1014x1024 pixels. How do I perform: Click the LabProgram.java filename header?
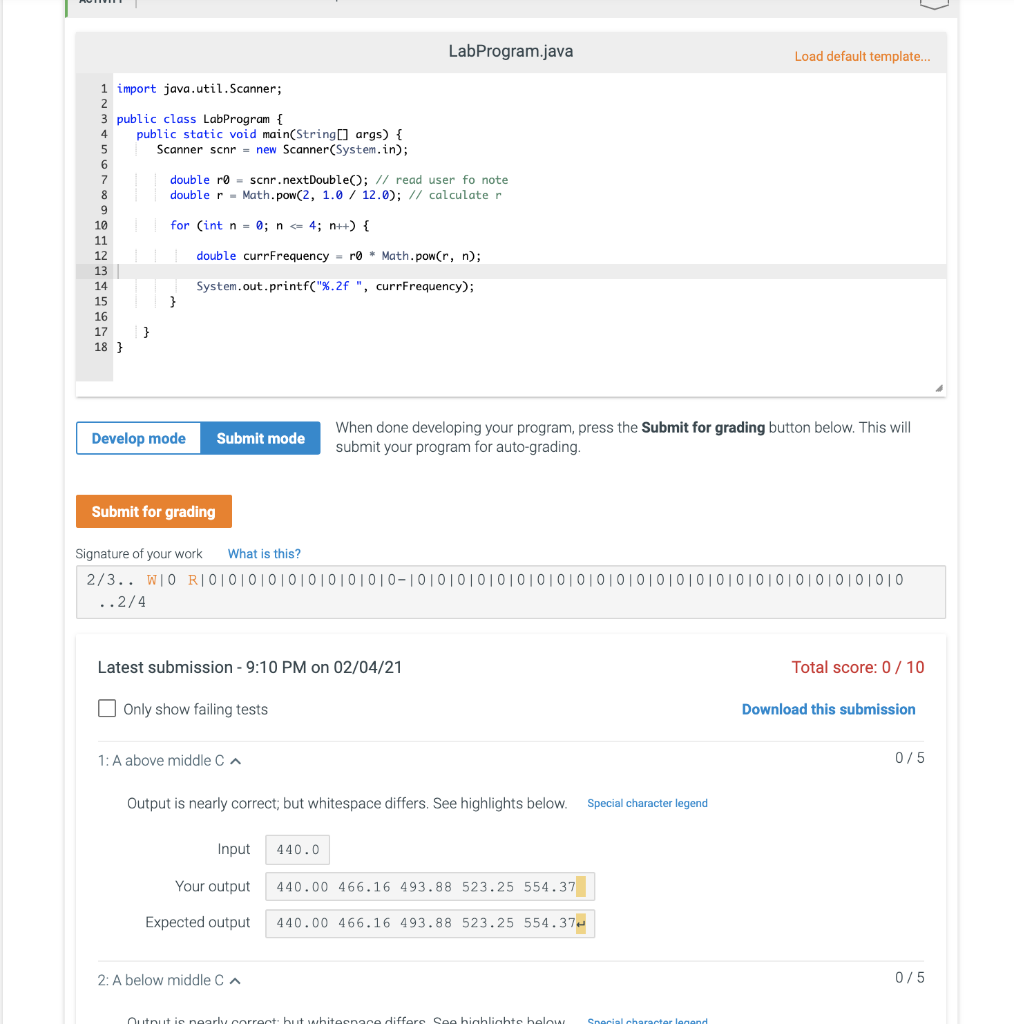point(511,50)
